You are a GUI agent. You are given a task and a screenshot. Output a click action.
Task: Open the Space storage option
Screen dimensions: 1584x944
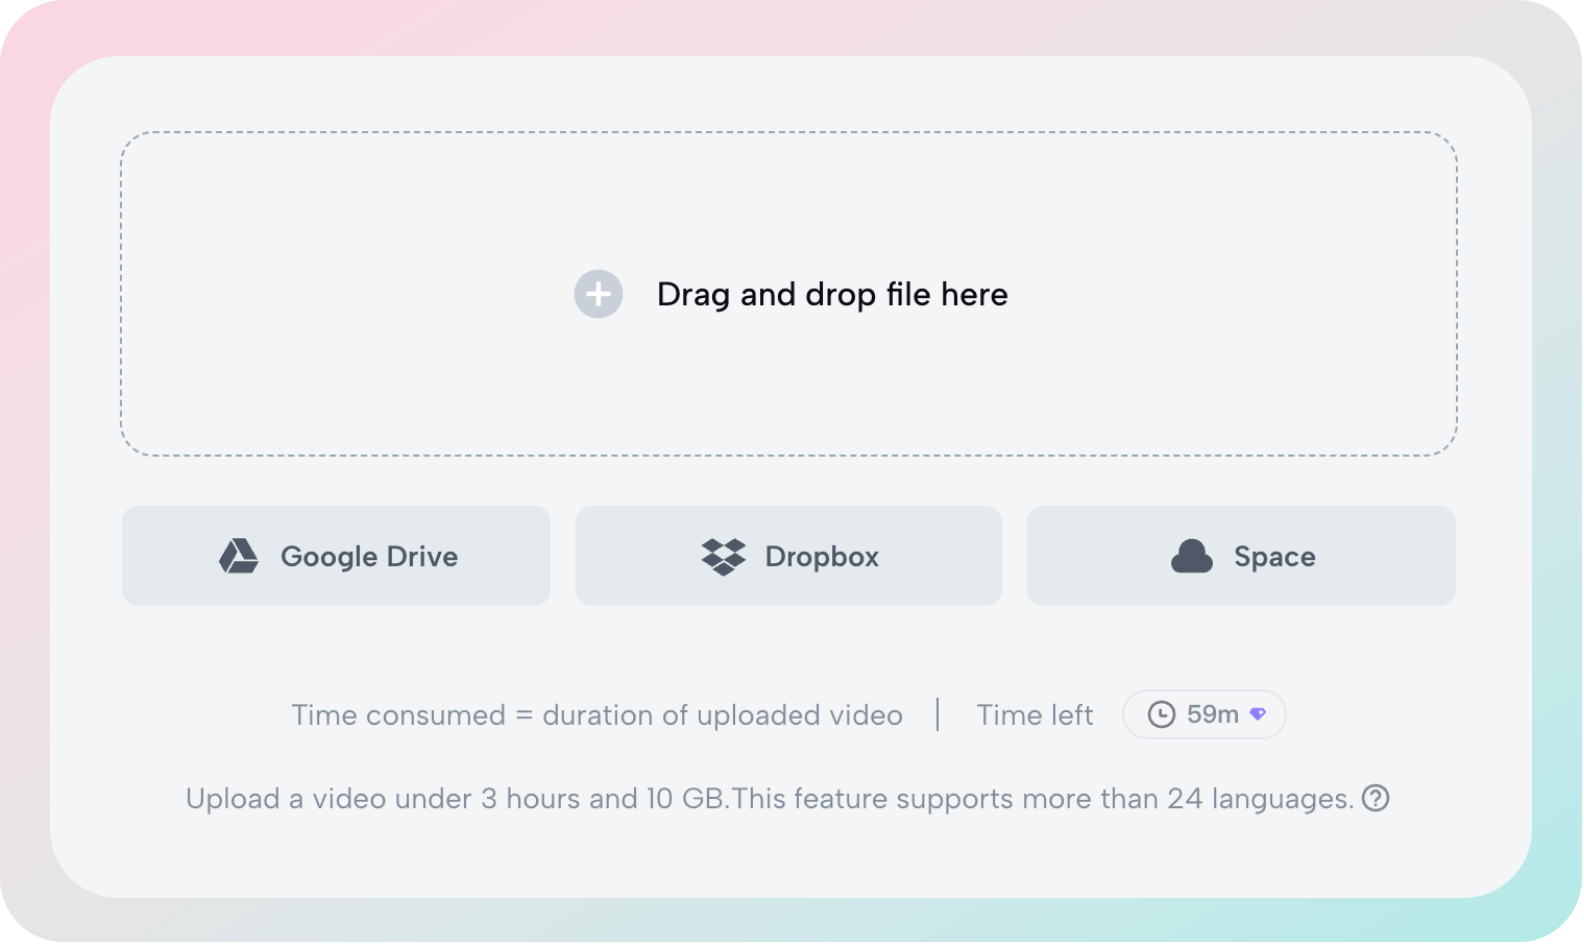click(x=1241, y=556)
